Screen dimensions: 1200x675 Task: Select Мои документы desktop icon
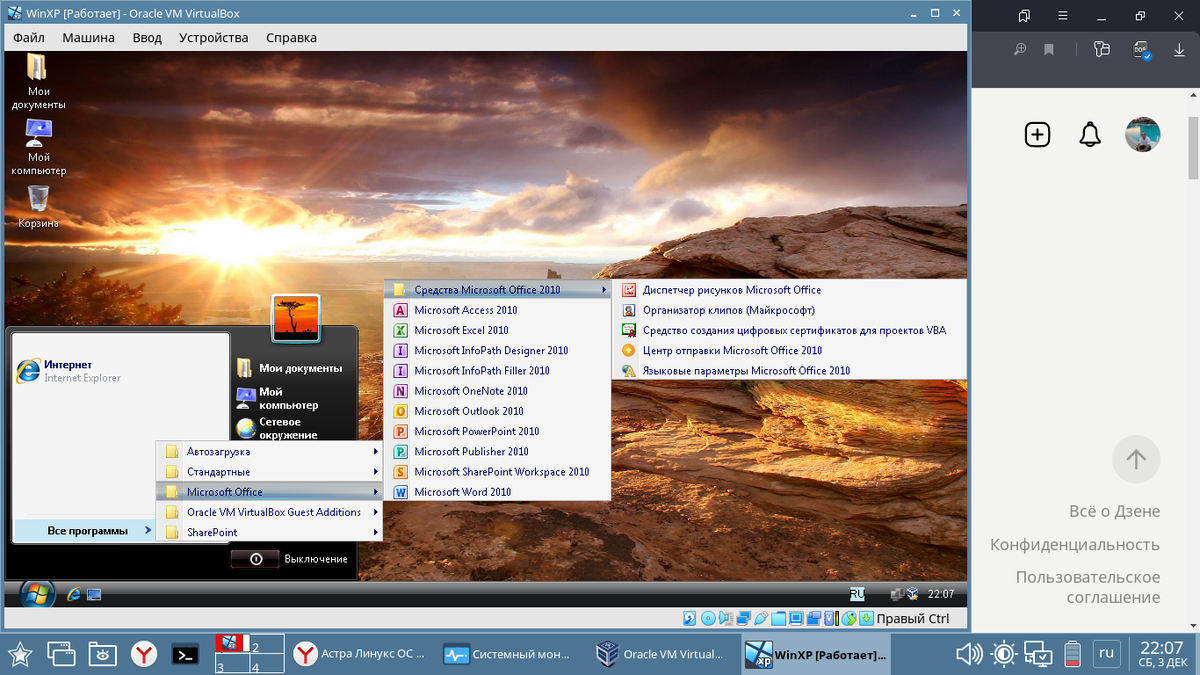38,82
